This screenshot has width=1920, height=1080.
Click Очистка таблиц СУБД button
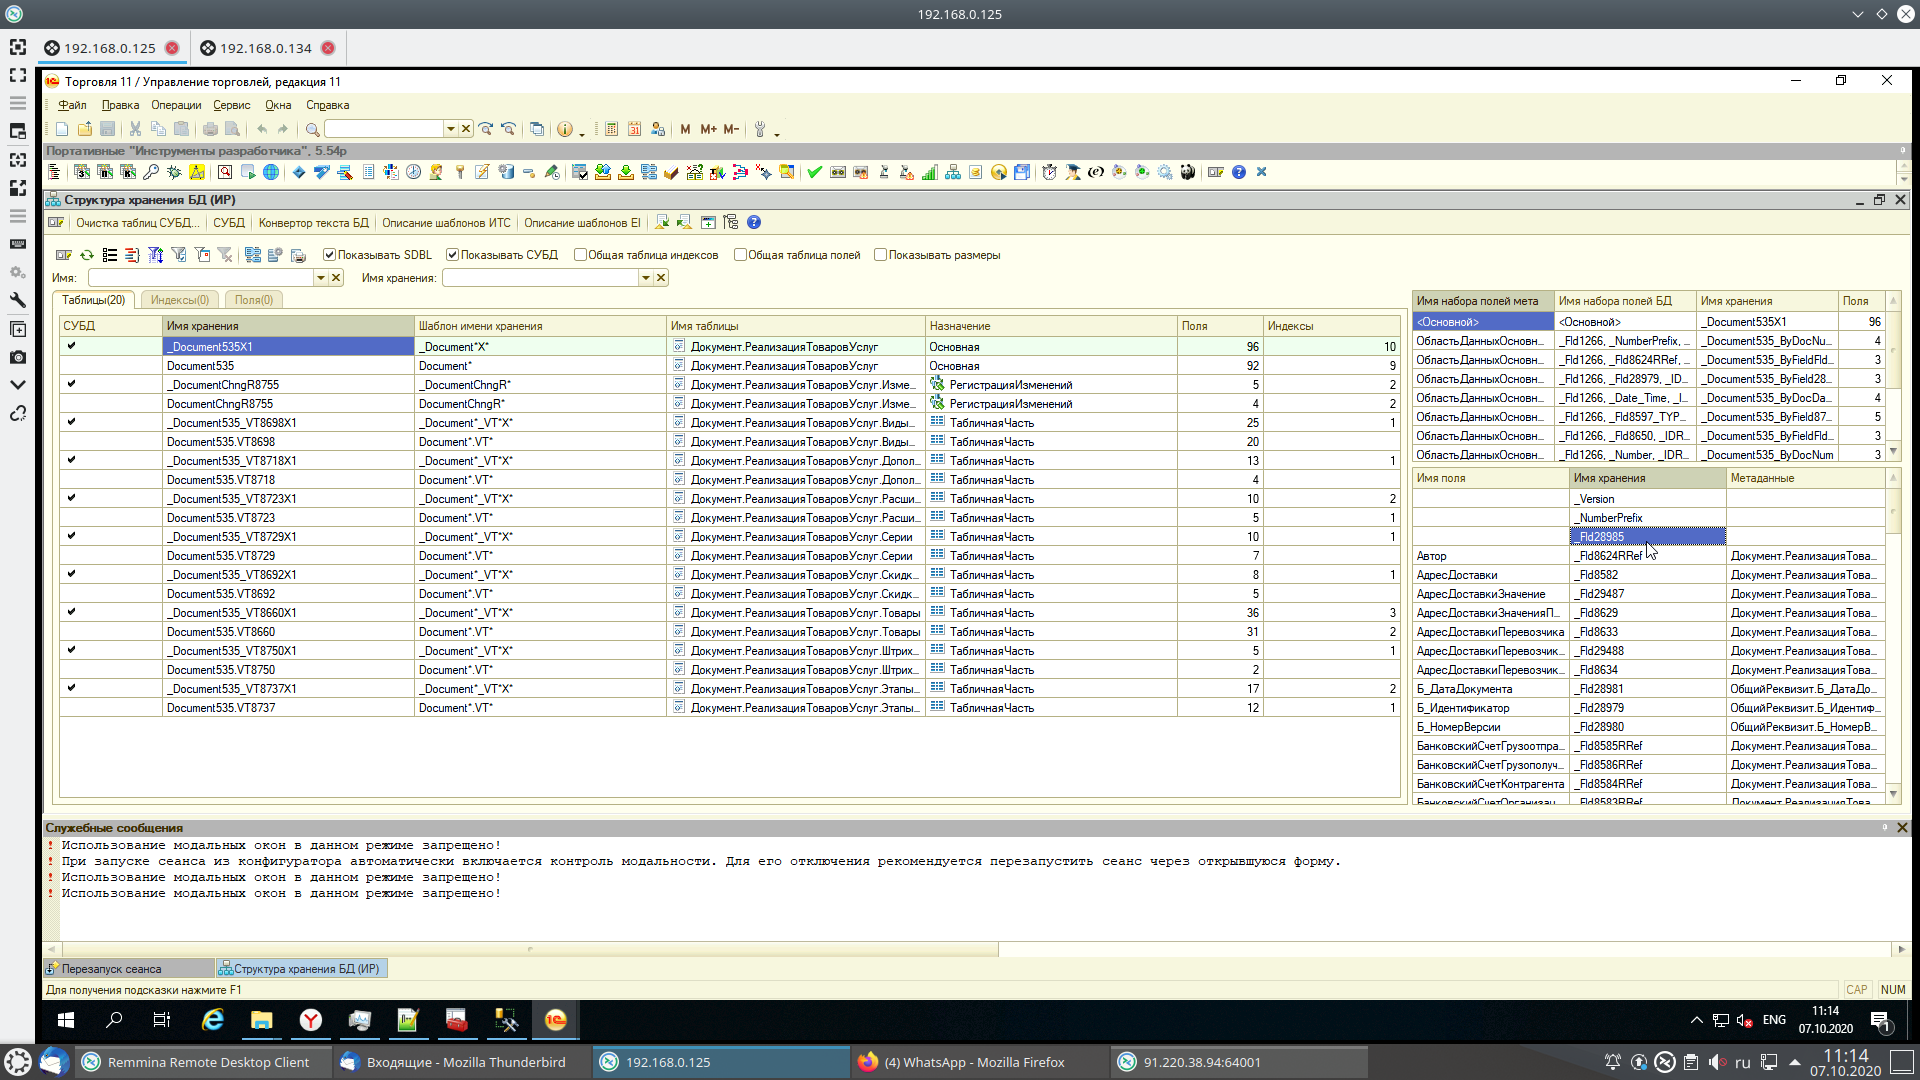coord(137,223)
